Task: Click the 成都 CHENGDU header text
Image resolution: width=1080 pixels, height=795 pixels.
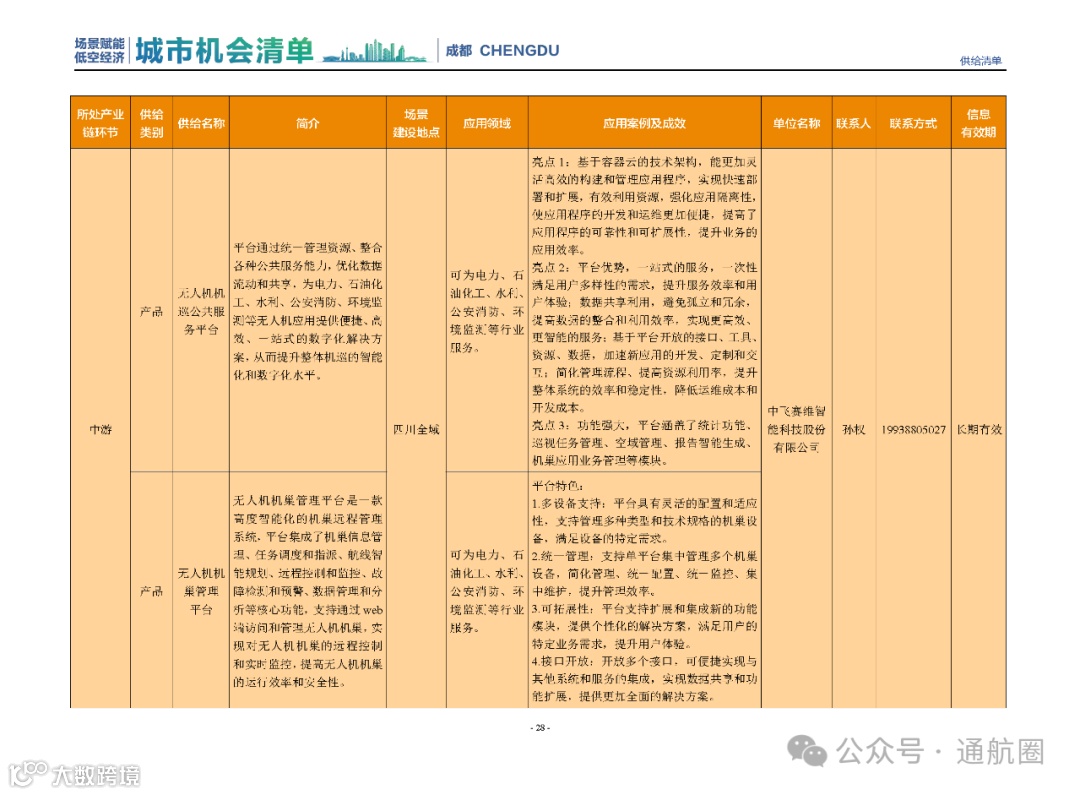Action: click(502, 50)
